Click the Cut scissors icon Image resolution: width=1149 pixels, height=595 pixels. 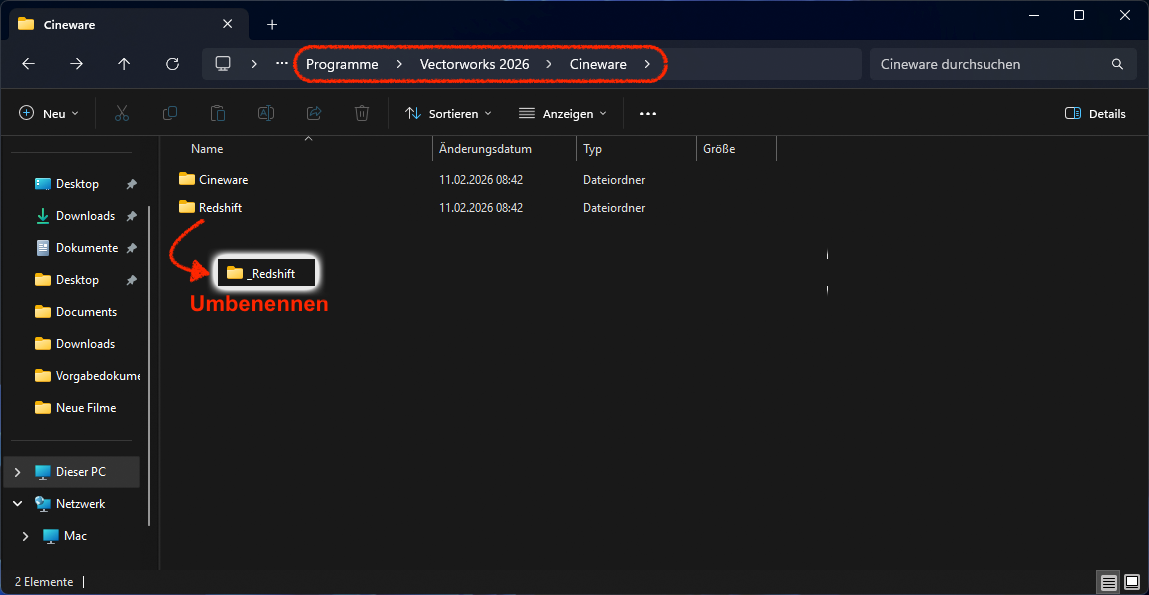coord(122,114)
